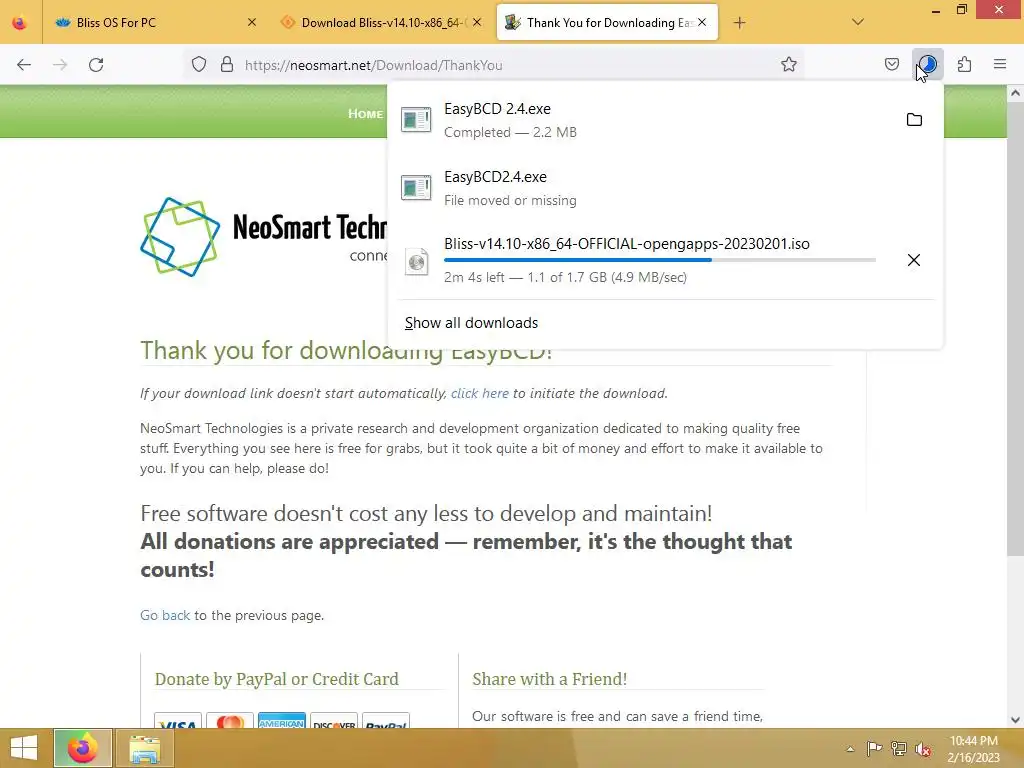1024x768 pixels.
Task: Click Show all downloads
Action: (x=472, y=323)
